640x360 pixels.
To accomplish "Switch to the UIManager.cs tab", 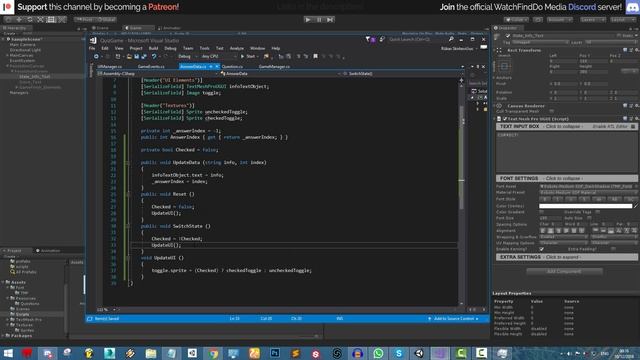I will click(110, 67).
